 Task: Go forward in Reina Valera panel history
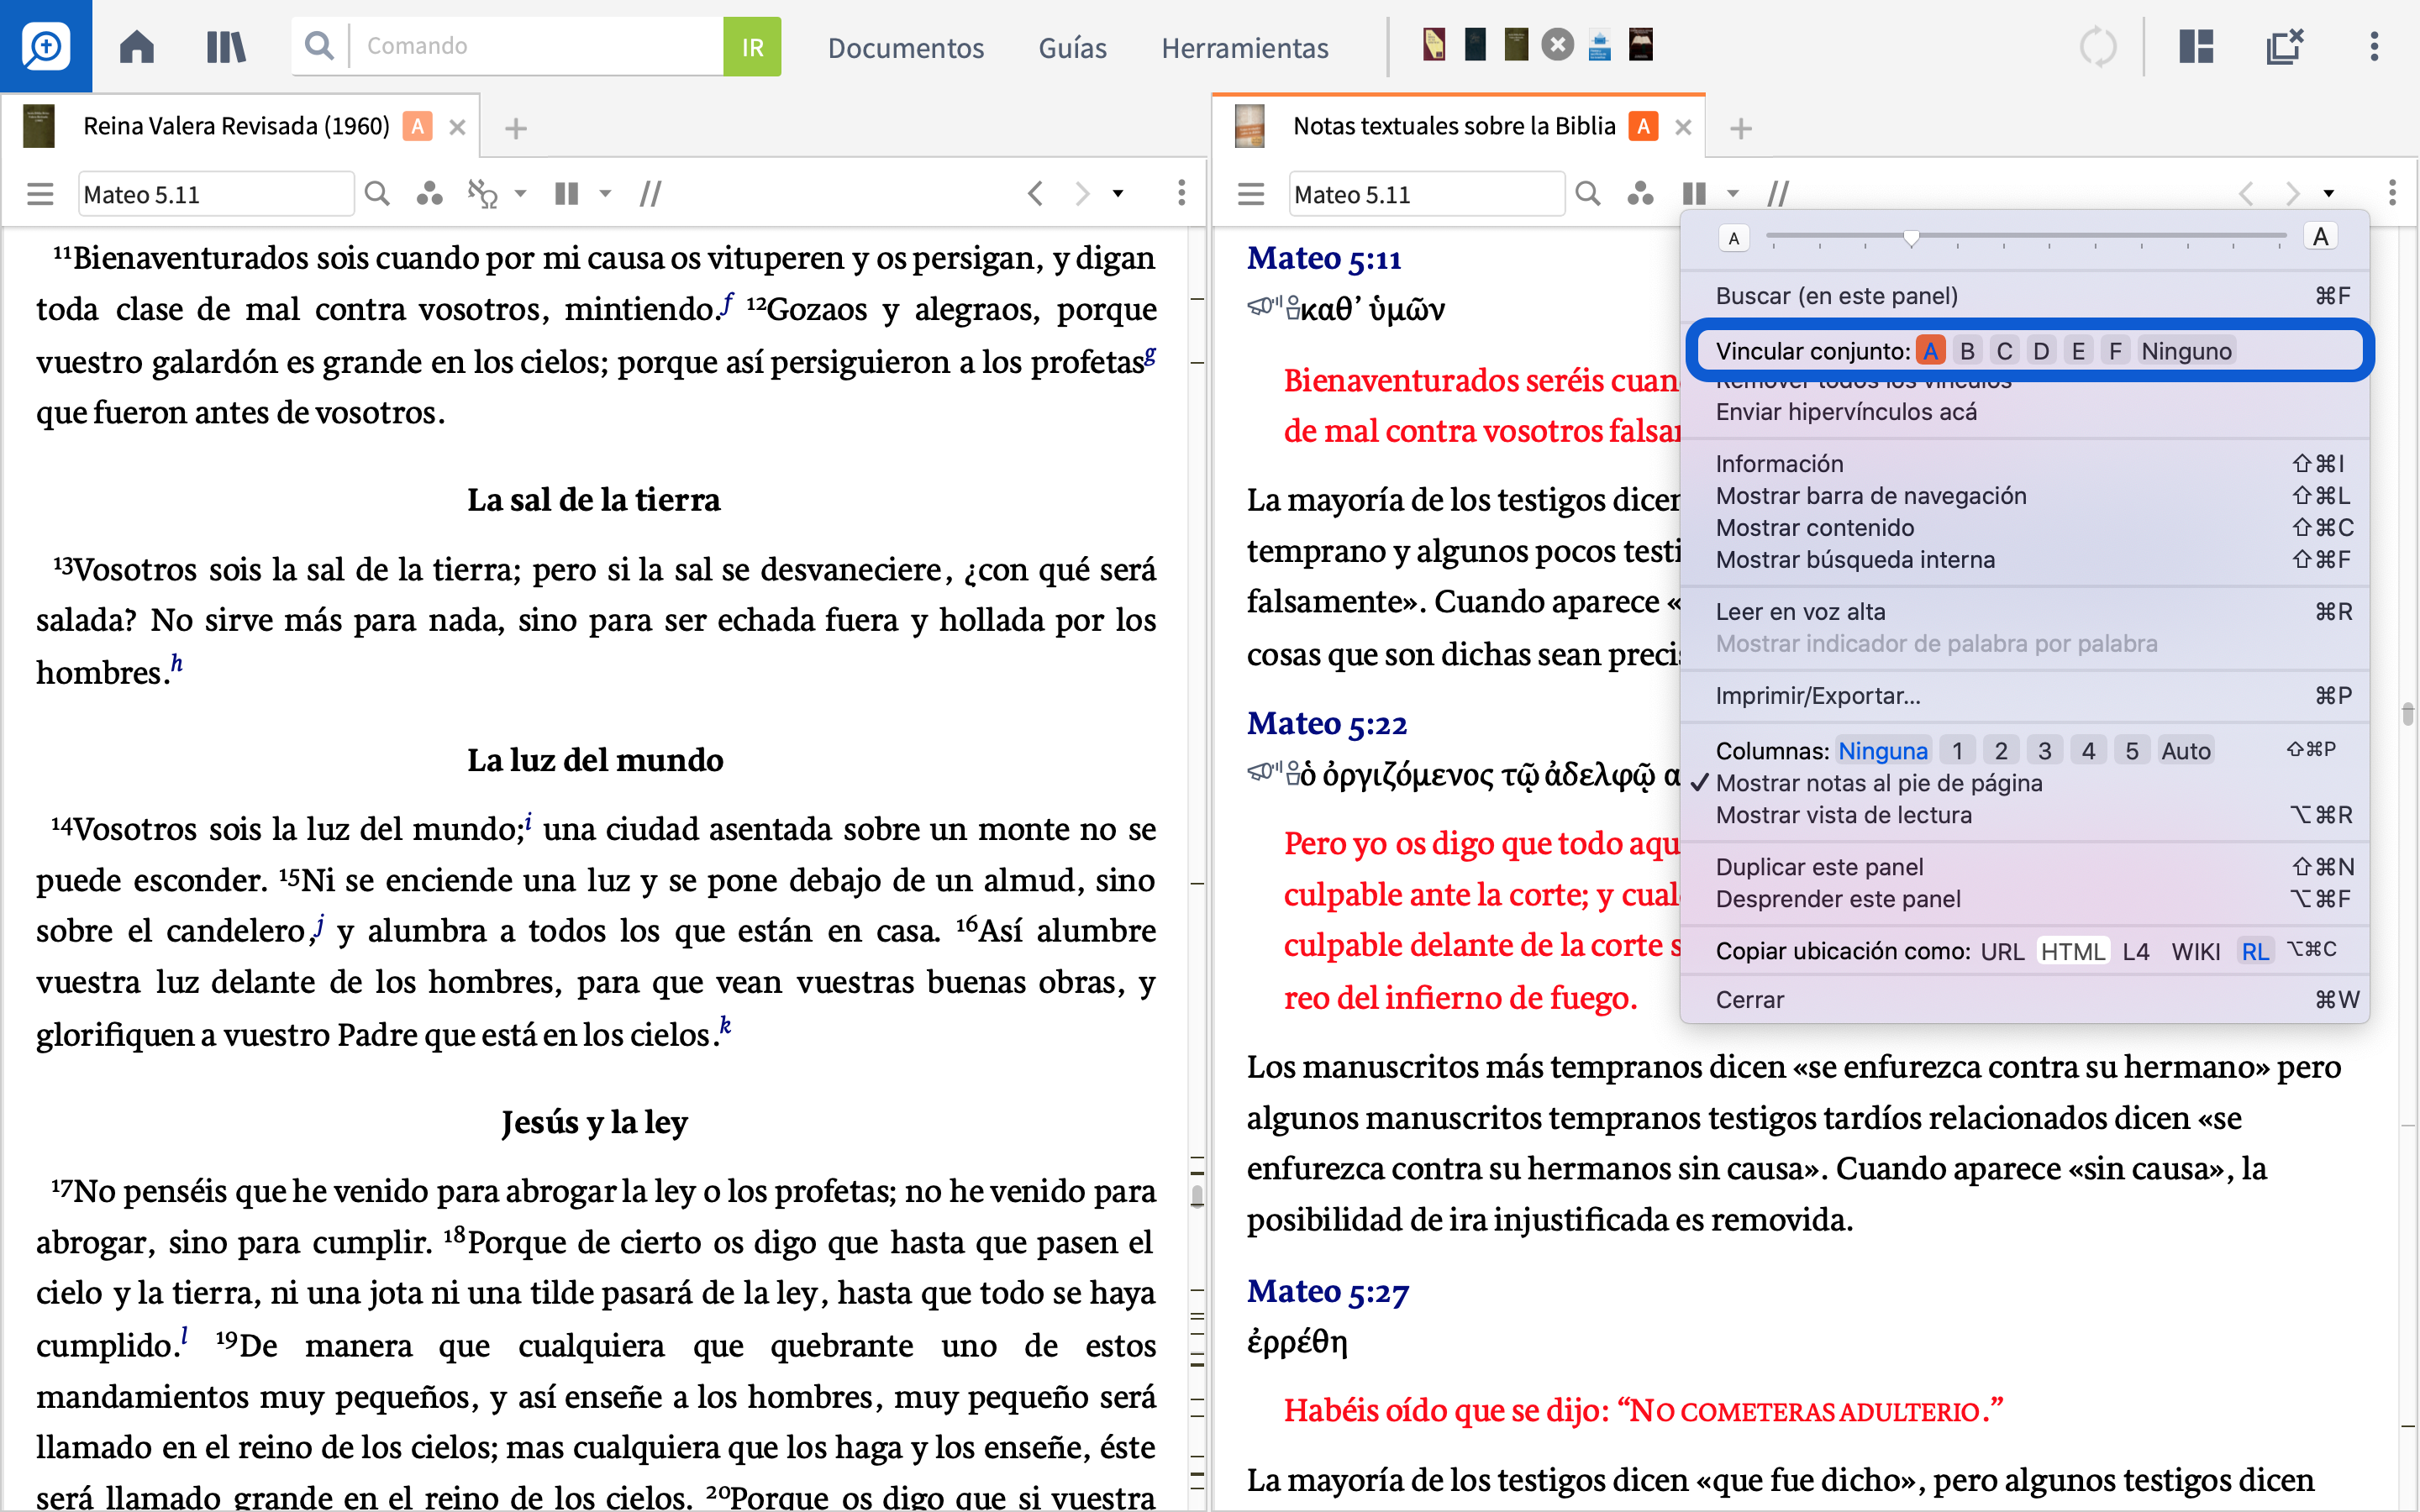point(1082,193)
